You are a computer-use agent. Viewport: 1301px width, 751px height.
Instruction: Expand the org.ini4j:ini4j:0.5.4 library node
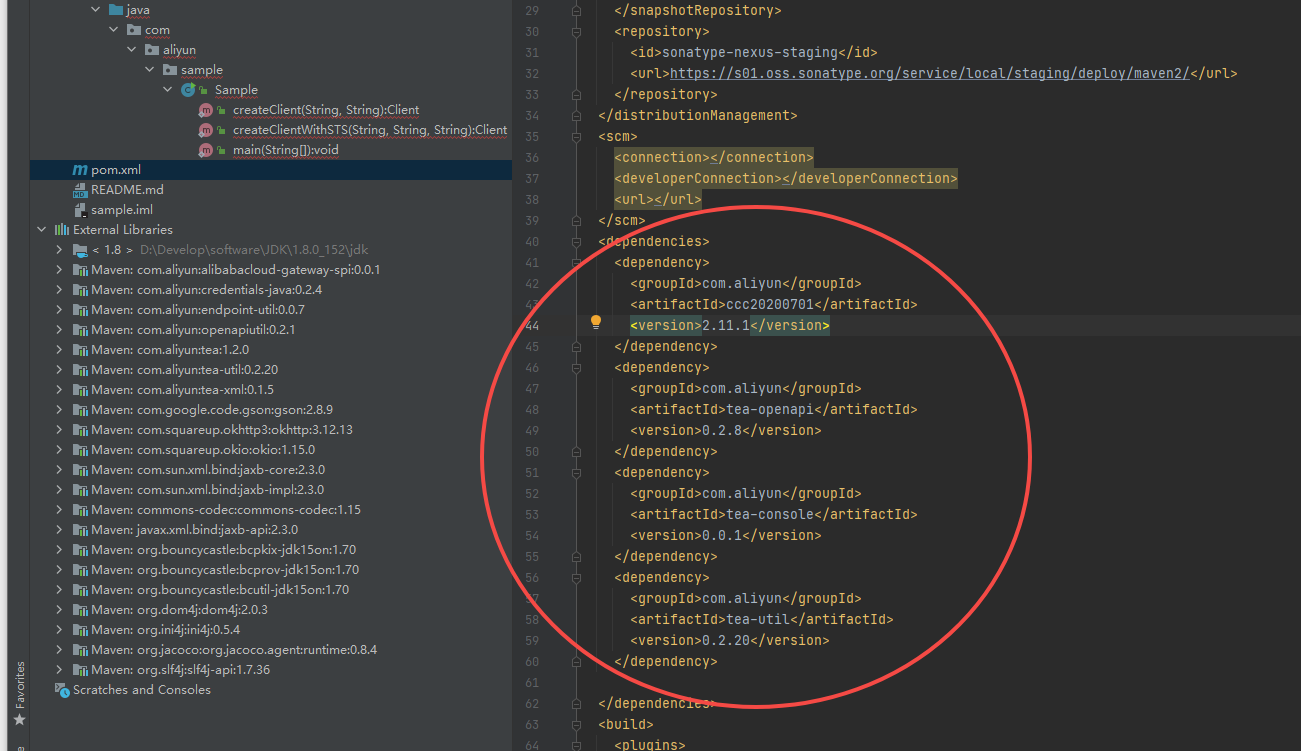[60, 630]
